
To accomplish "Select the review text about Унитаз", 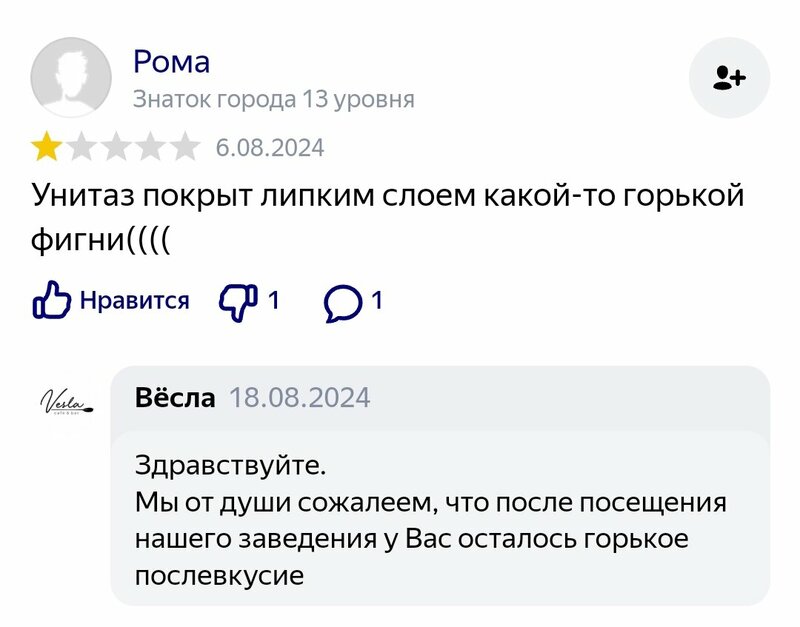I will coord(388,217).
